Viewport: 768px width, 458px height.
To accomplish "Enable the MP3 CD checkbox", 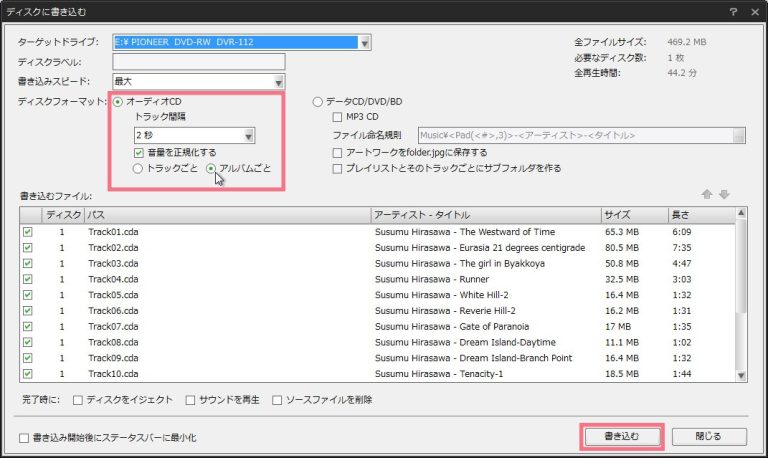I will tap(338, 118).
